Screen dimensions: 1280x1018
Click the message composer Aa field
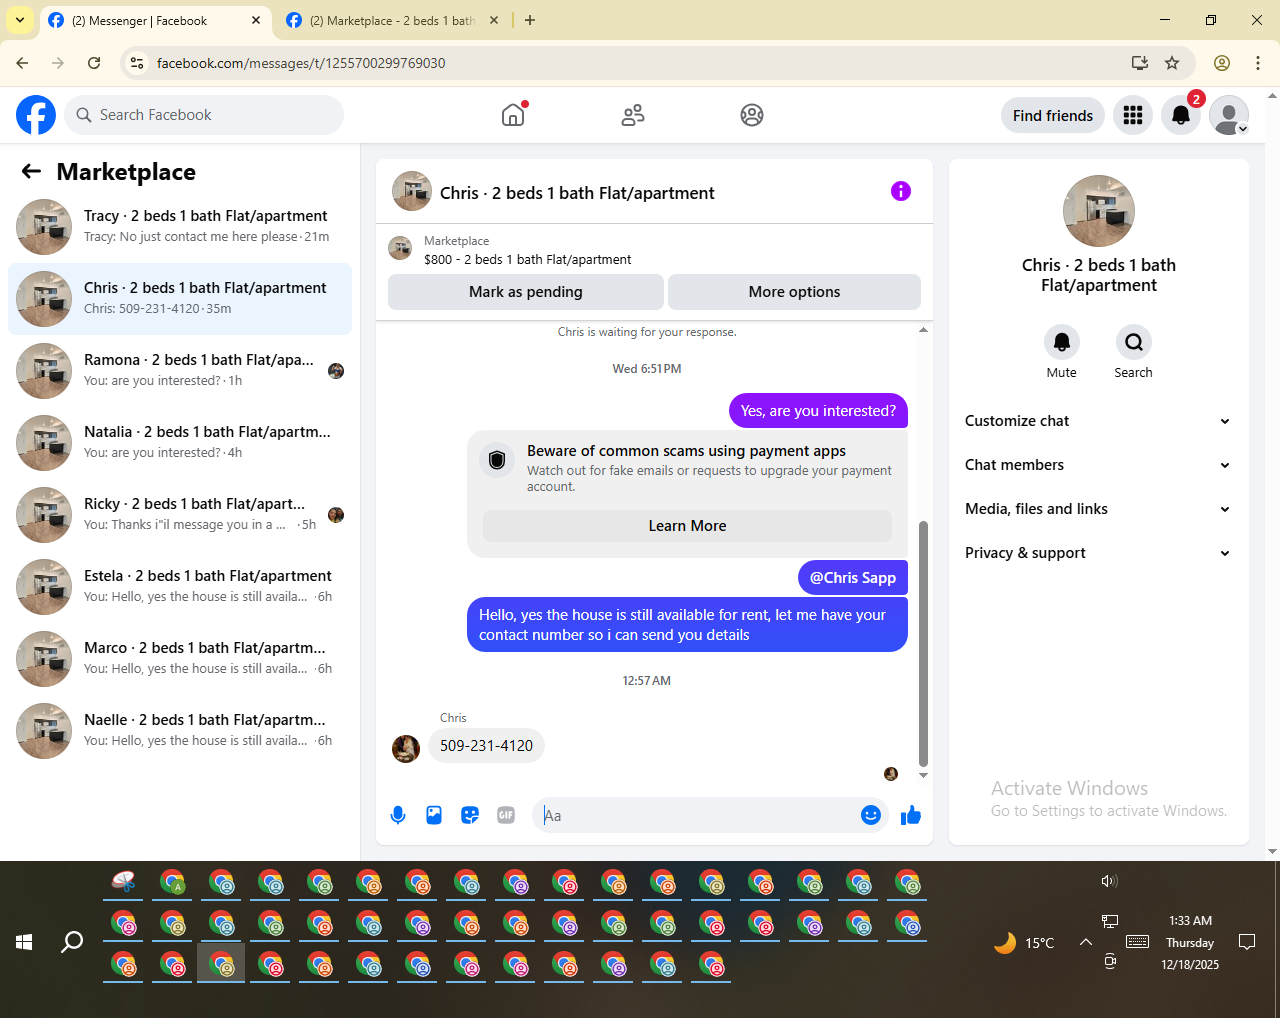(696, 815)
